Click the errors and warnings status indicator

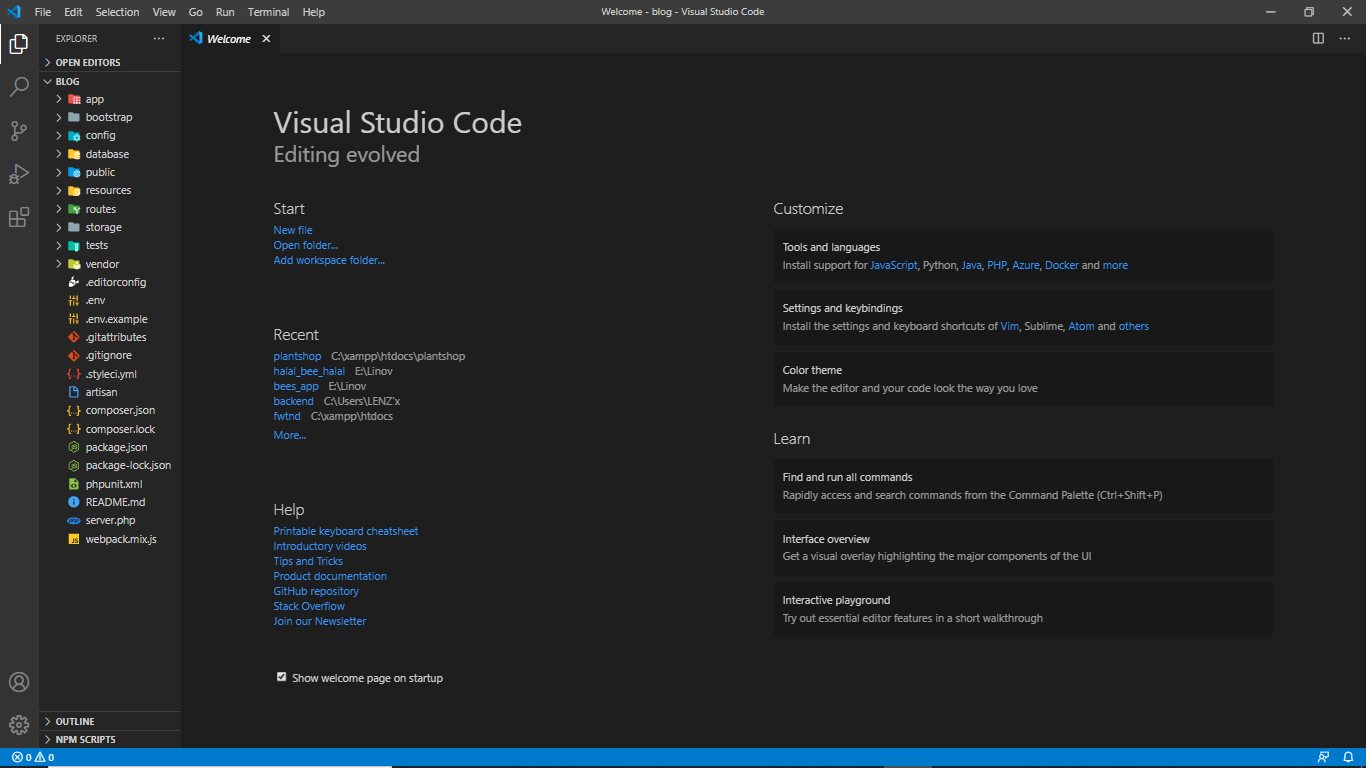tap(33, 757)
